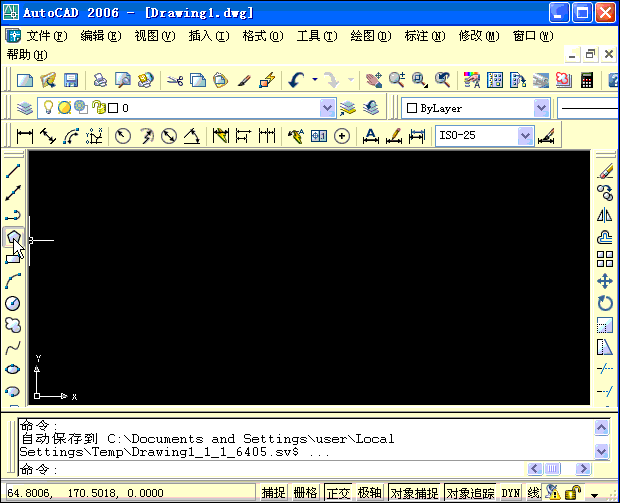Click the Radius Dimension icon

coord(123,136)
